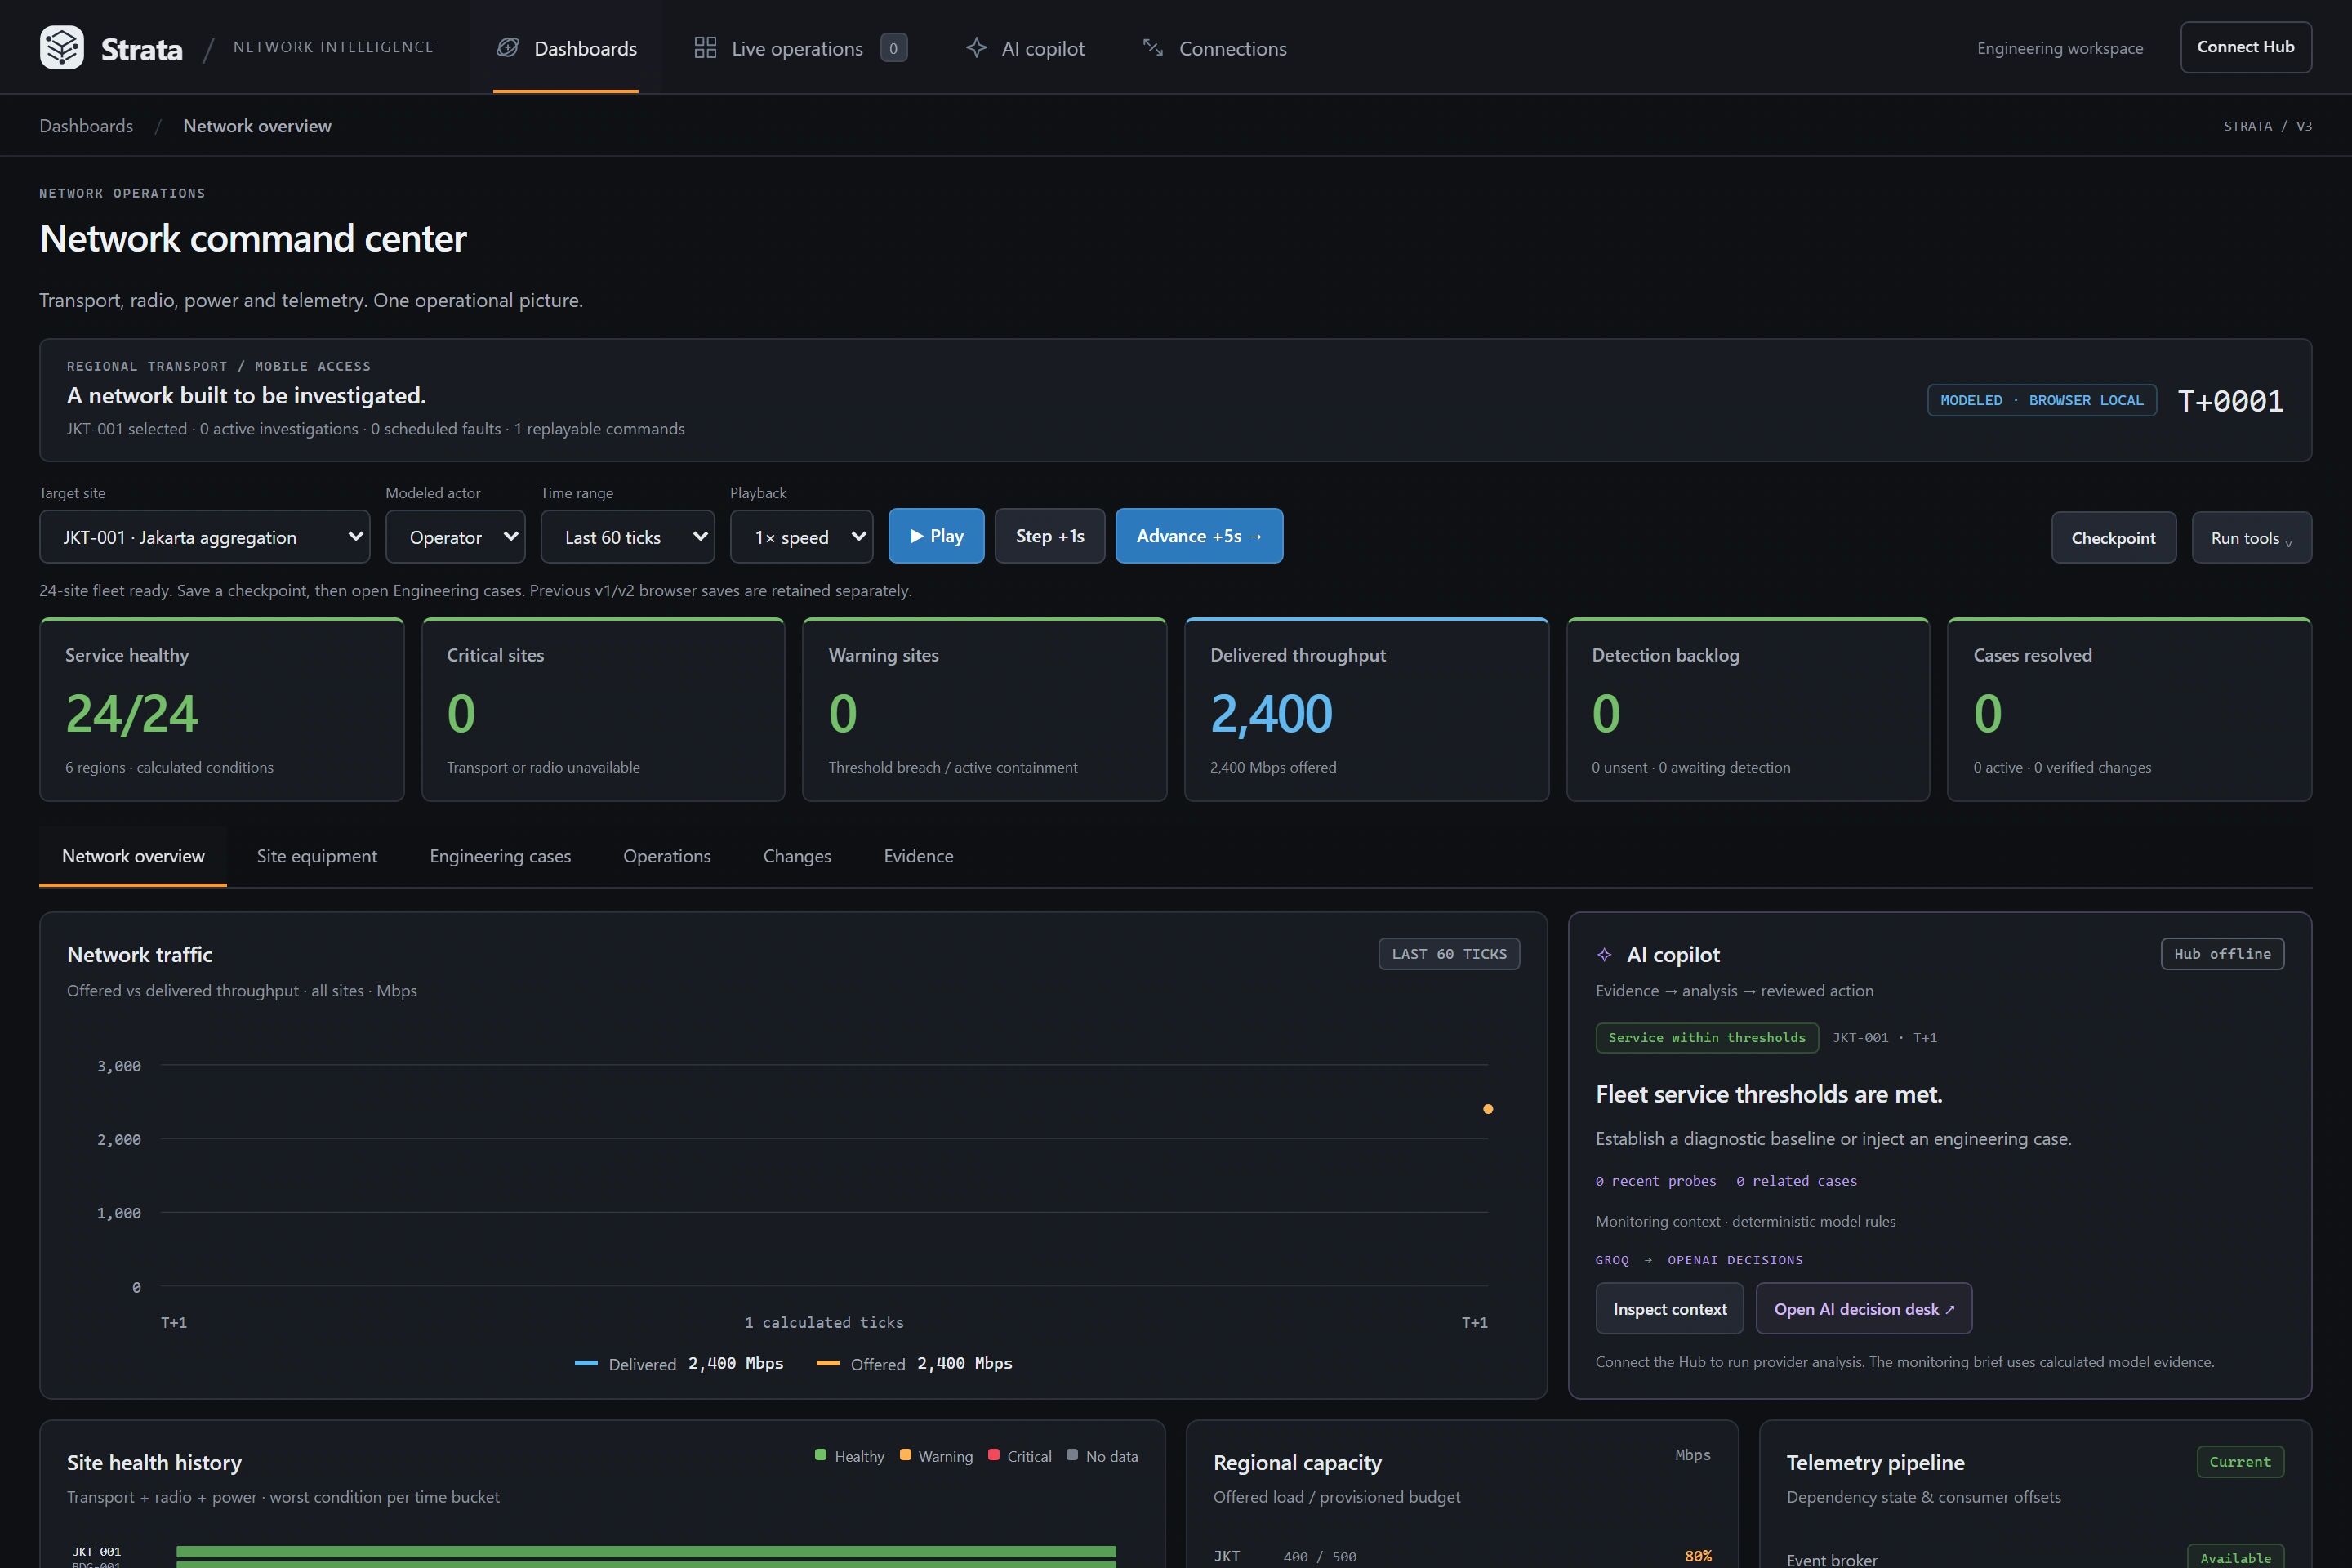Open the Changes tab
The image size is (2352, 1568).
click(797, 856)
